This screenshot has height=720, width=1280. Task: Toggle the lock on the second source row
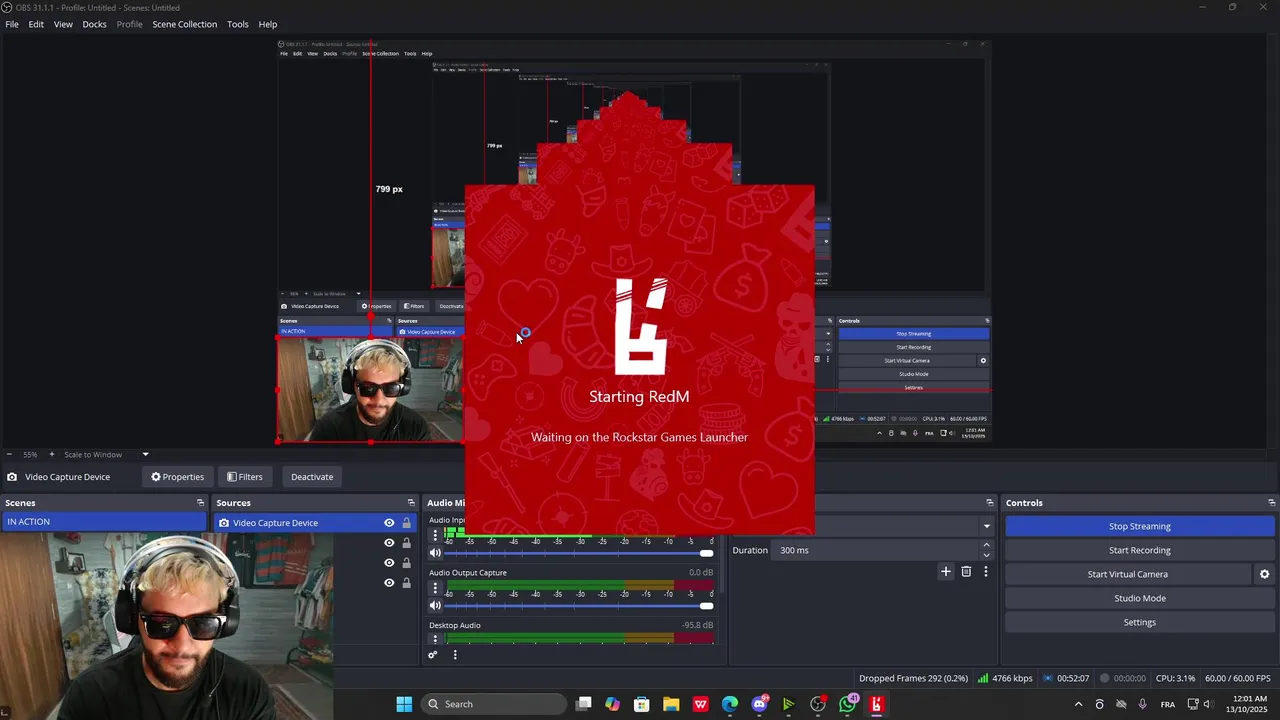click(x=406, y=543)
